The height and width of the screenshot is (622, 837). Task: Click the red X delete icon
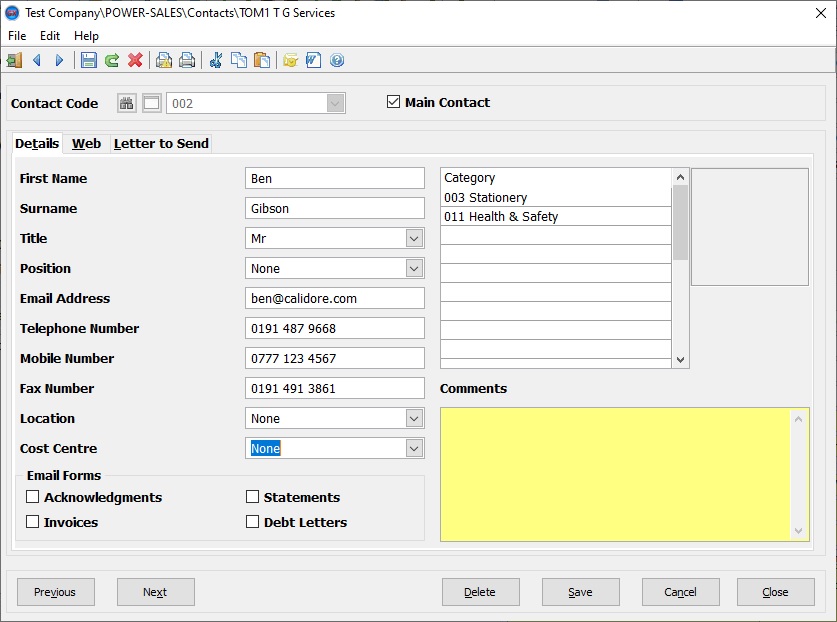point(135,61)
